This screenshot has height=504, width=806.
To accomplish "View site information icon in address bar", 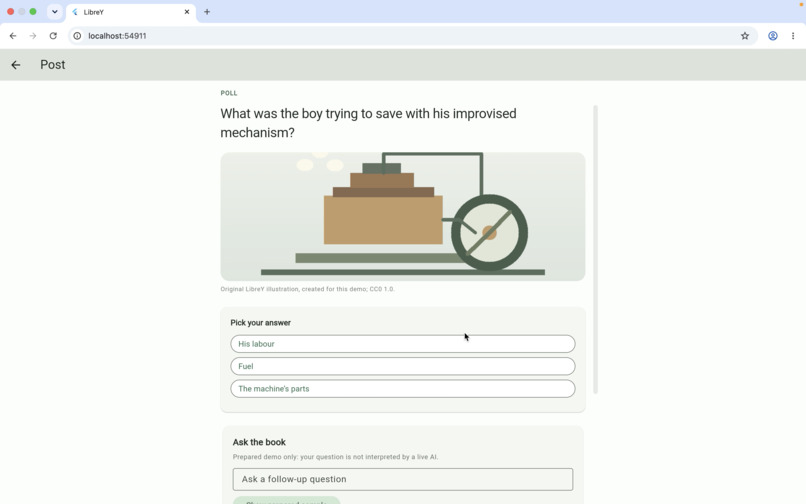I will click(77, 36).
